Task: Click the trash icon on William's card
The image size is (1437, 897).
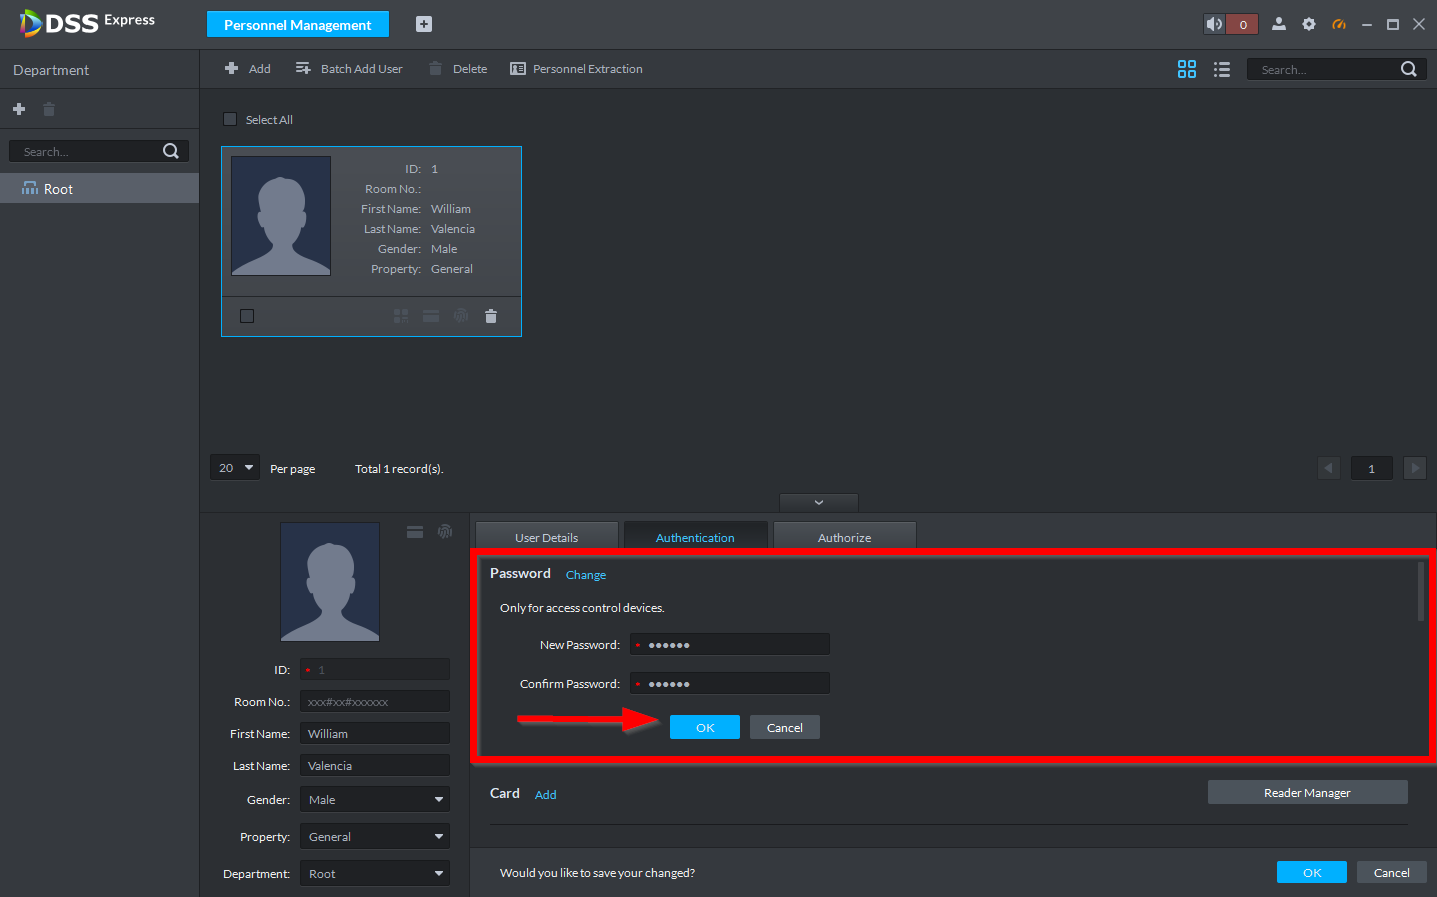Action: pyautogui.click(x=490, y=316)
